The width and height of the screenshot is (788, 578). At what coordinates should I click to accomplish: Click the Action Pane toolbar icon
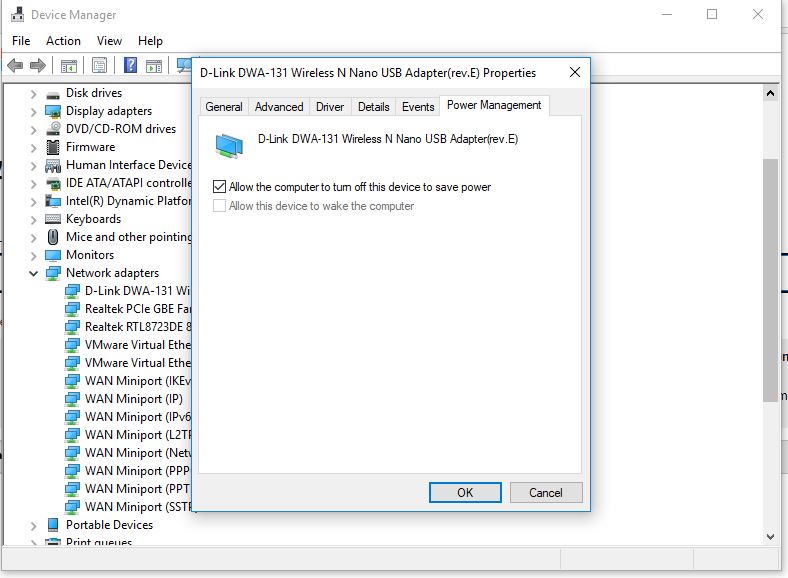tap(154, 66)
